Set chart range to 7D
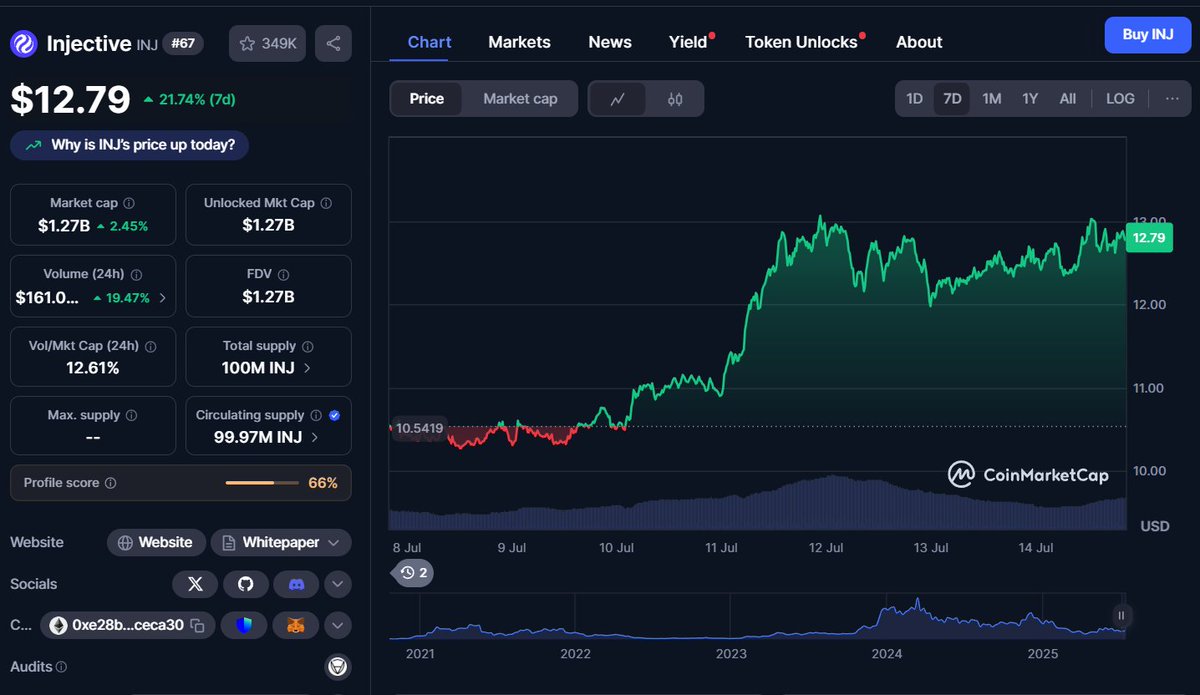The image size is (1200, 695). click(952, 98)
